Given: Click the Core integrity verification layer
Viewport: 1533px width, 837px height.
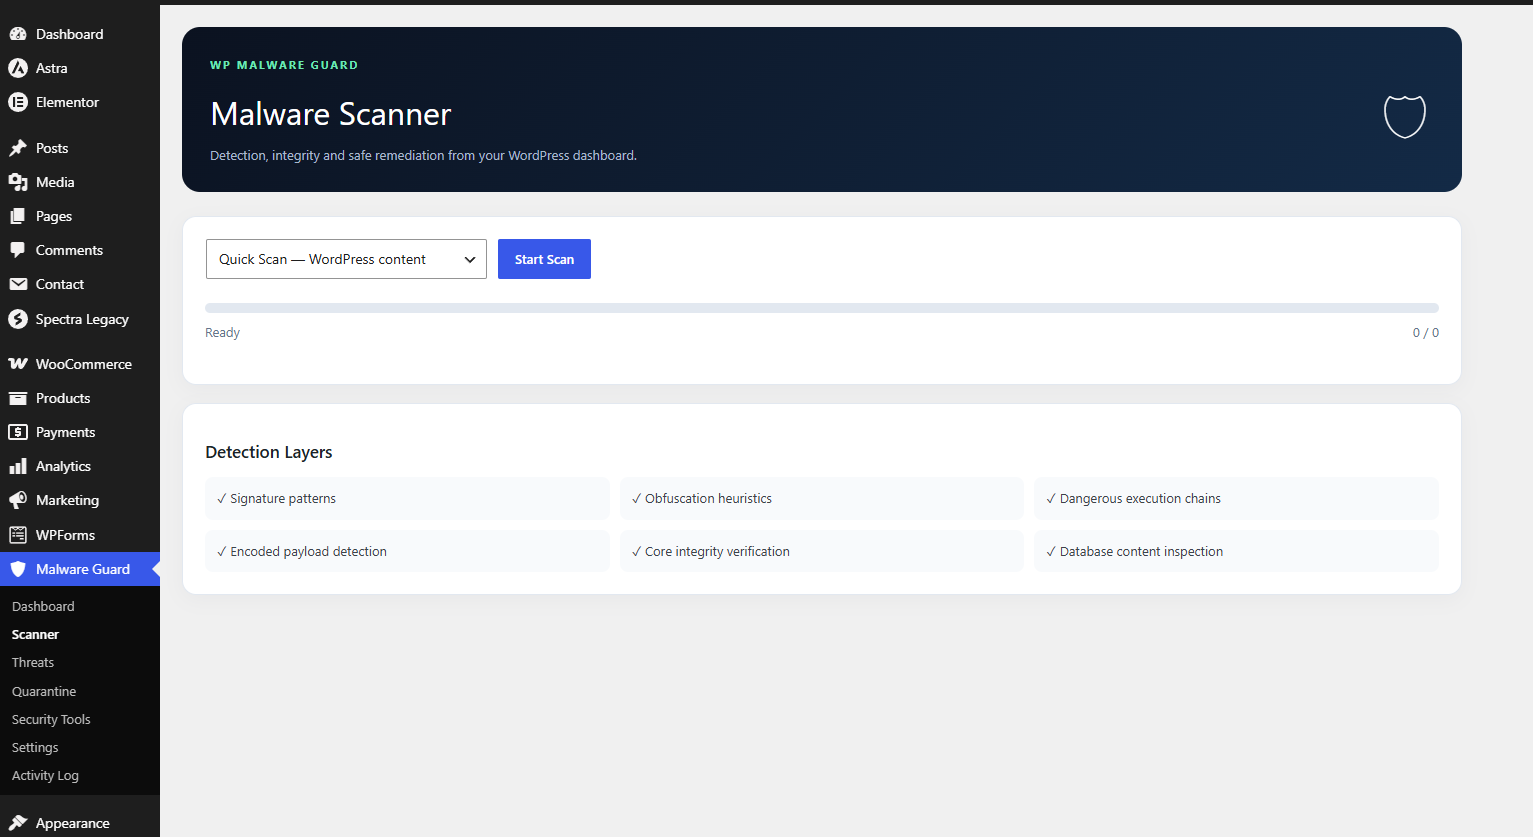Looking at the screenshot, I should pyautogui.click(x=822, y=551).
